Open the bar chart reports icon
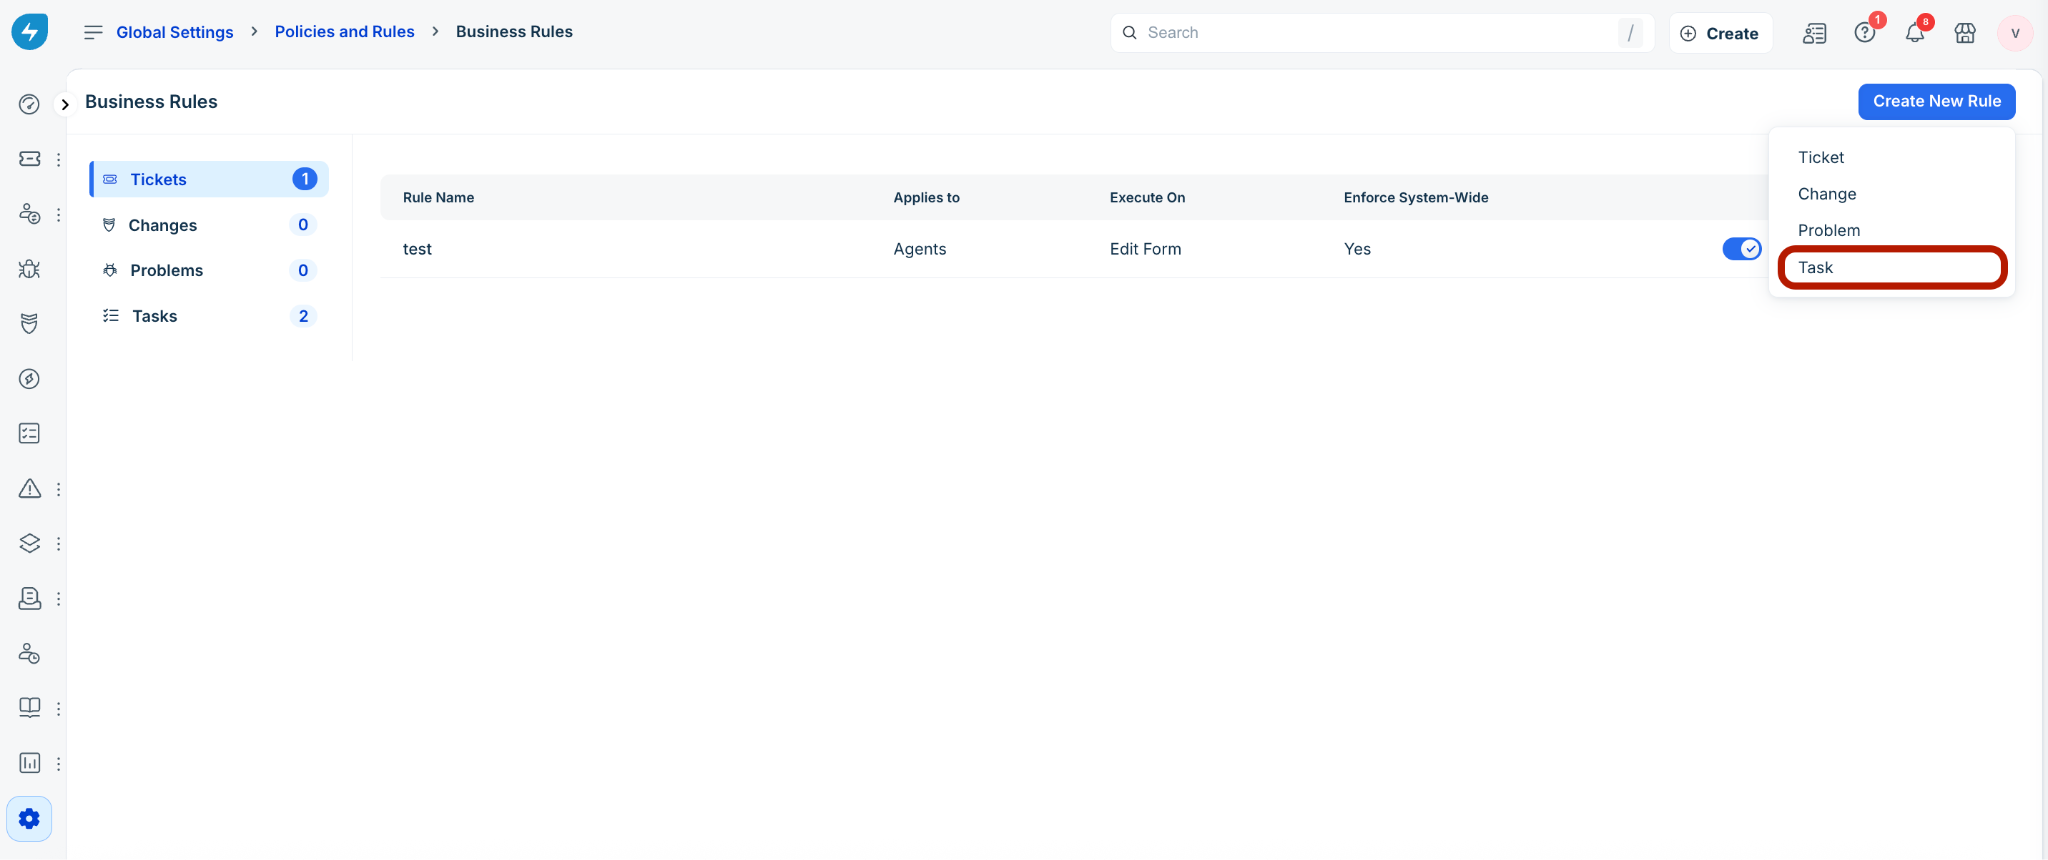Screen dimensions: 2048x860 [x=29, y=763]
